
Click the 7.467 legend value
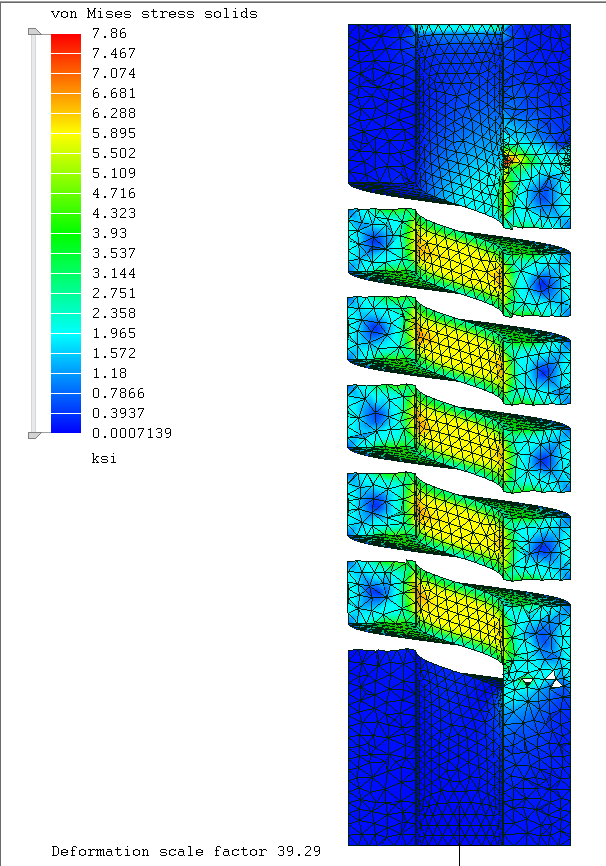(x=114, y=53)
